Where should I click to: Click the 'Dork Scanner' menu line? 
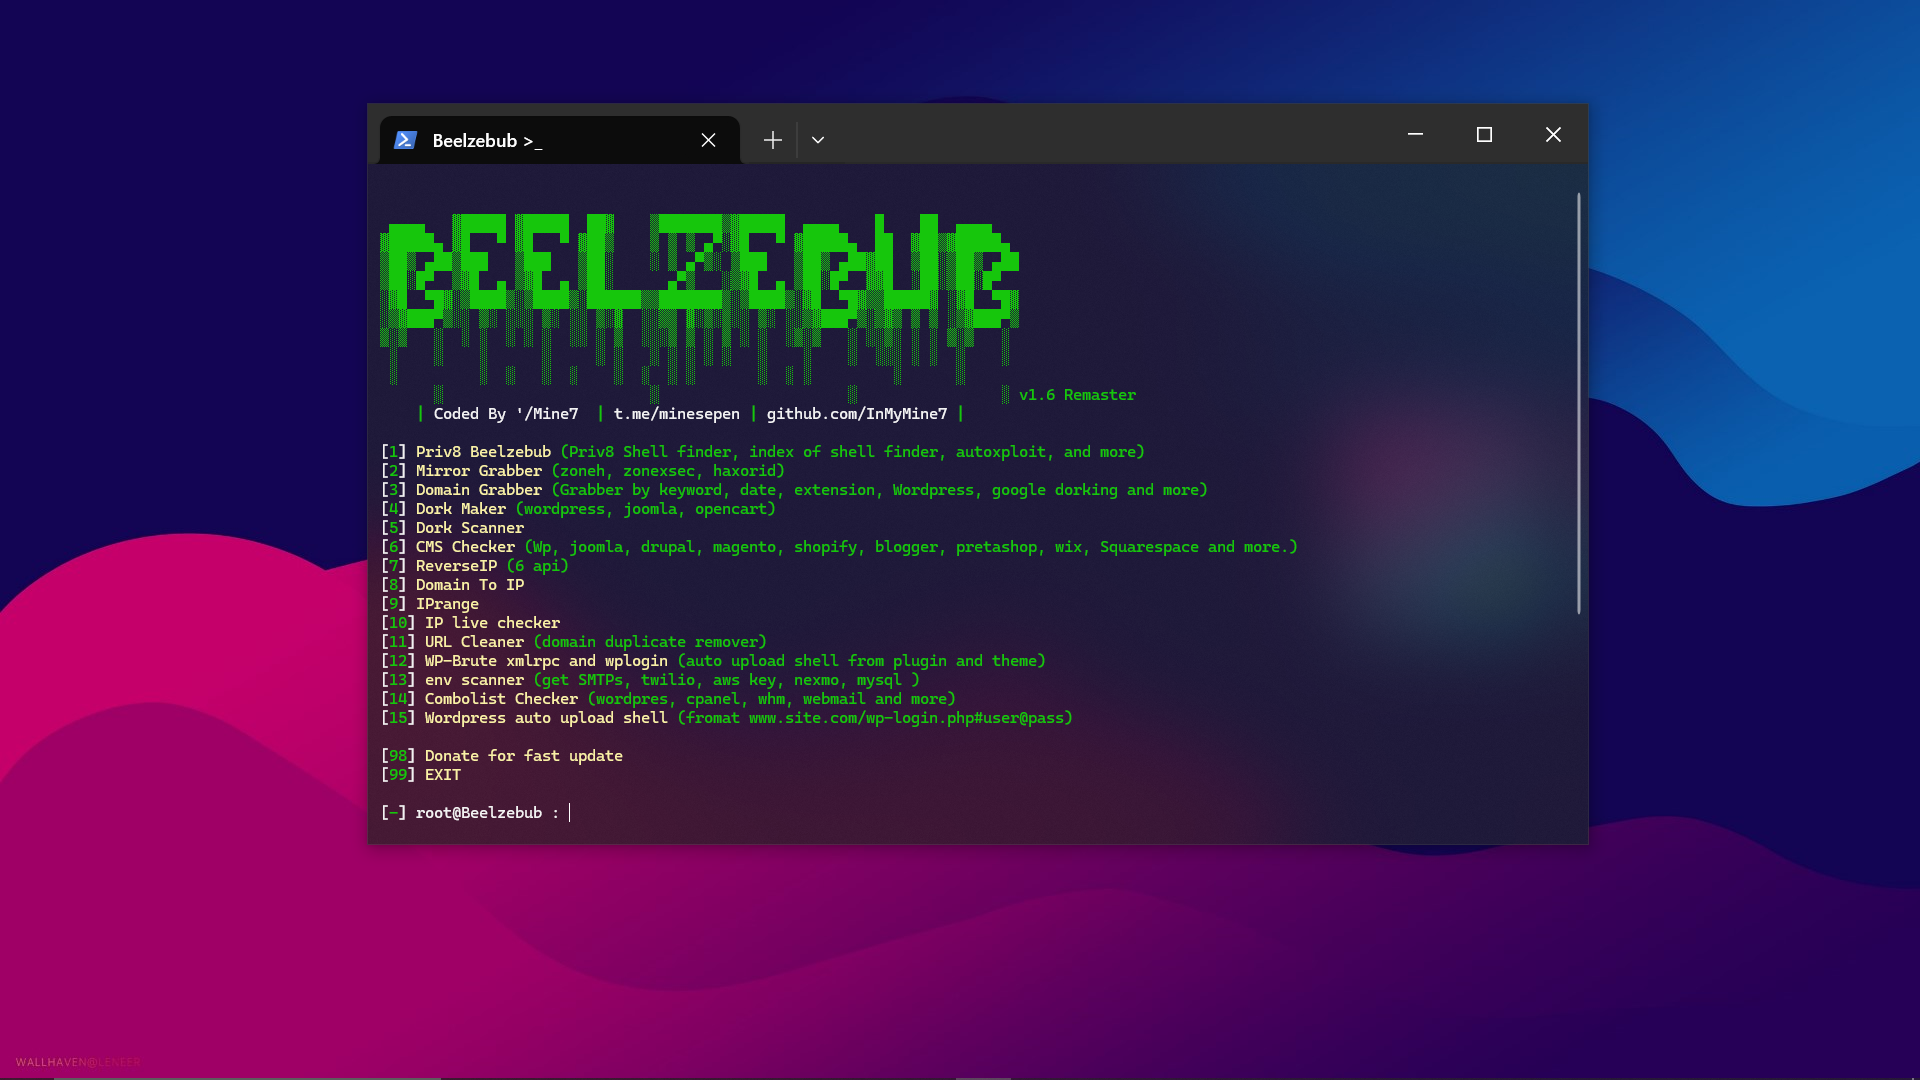coord(453,528)
